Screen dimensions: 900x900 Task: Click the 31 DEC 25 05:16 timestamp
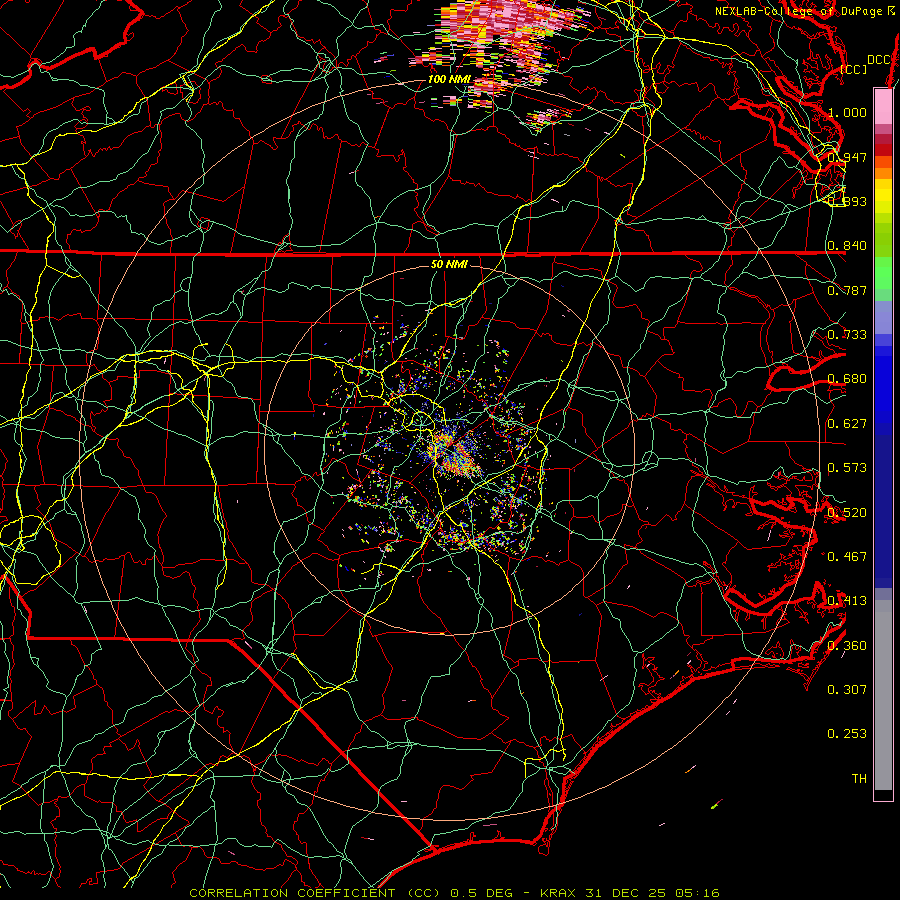653,893
